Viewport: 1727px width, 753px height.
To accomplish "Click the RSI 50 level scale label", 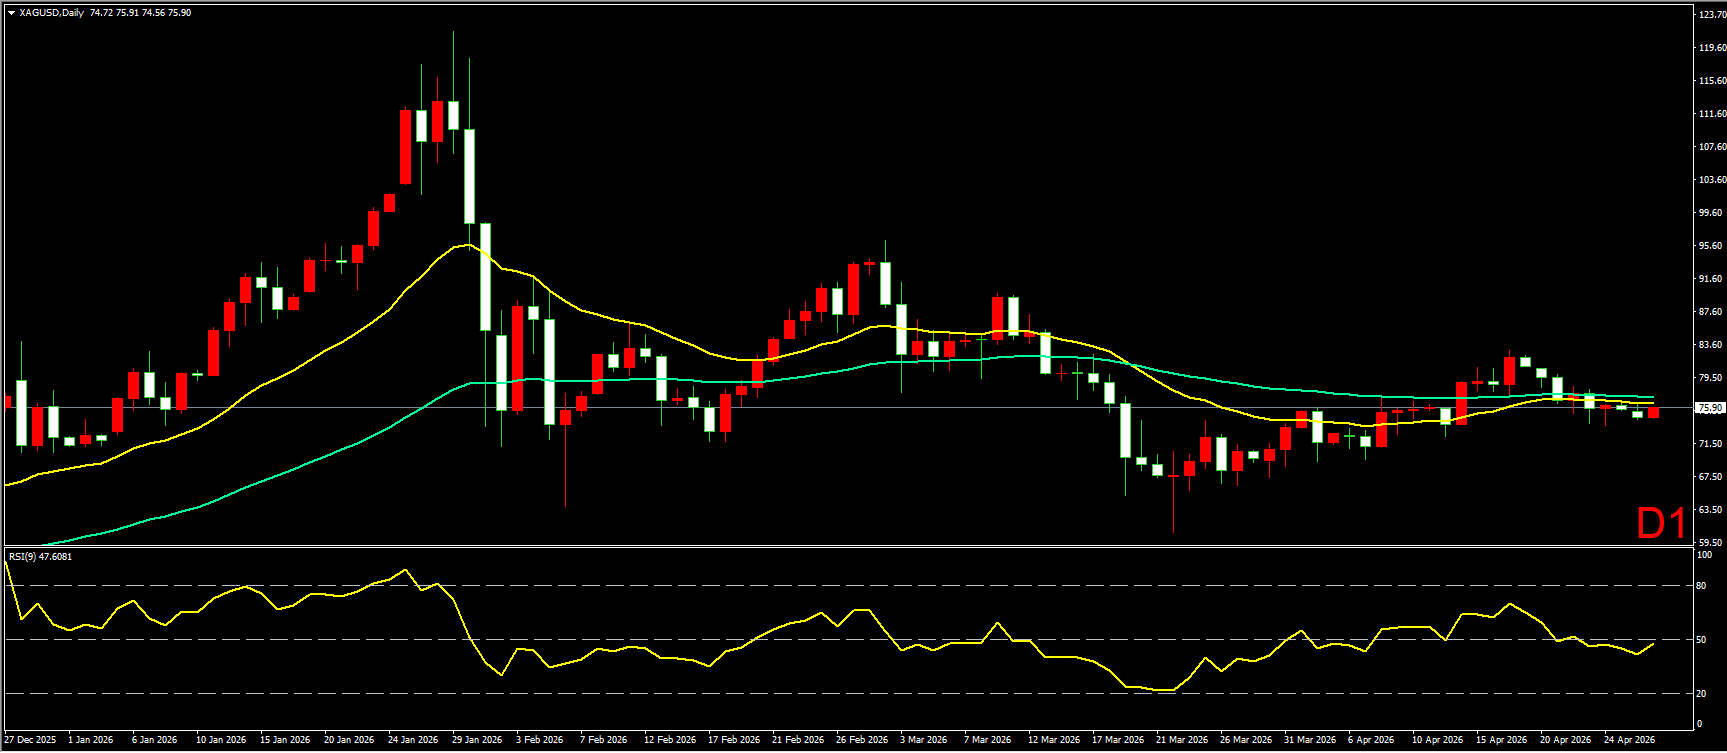I will (x=1703, y=640).
